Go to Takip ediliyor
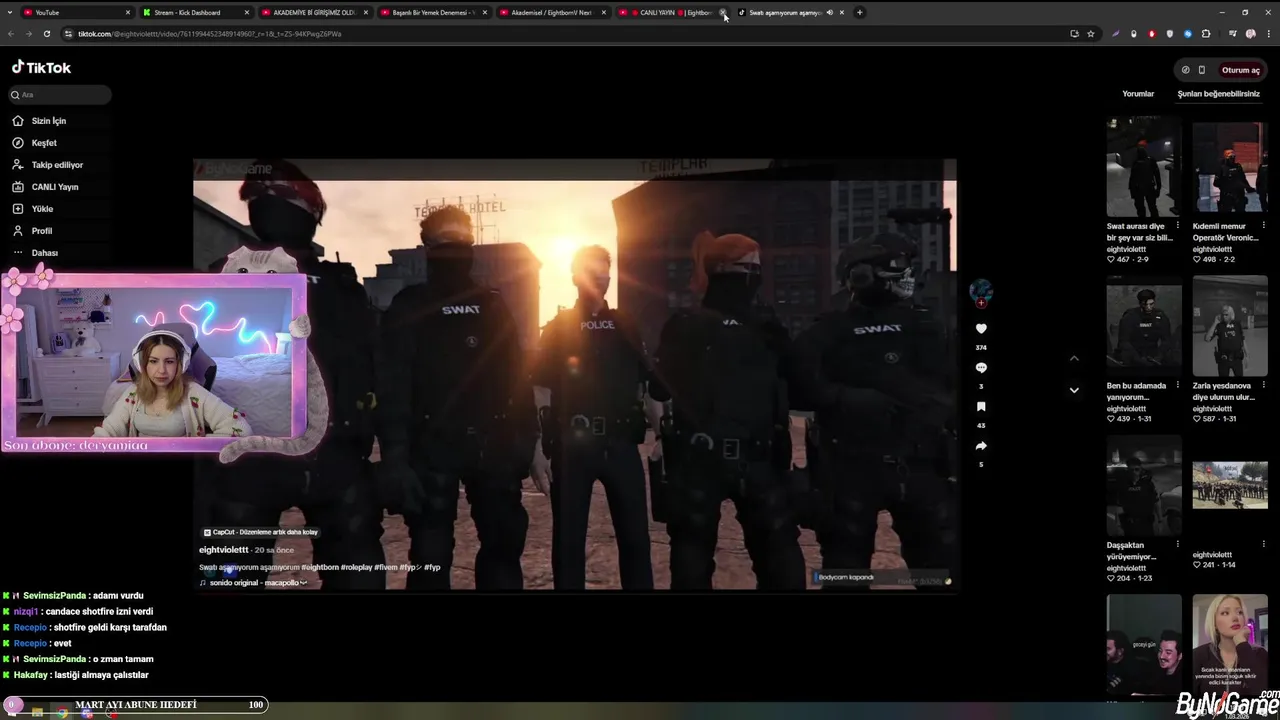Screen dimensions: 1280x720 (57, 165)
